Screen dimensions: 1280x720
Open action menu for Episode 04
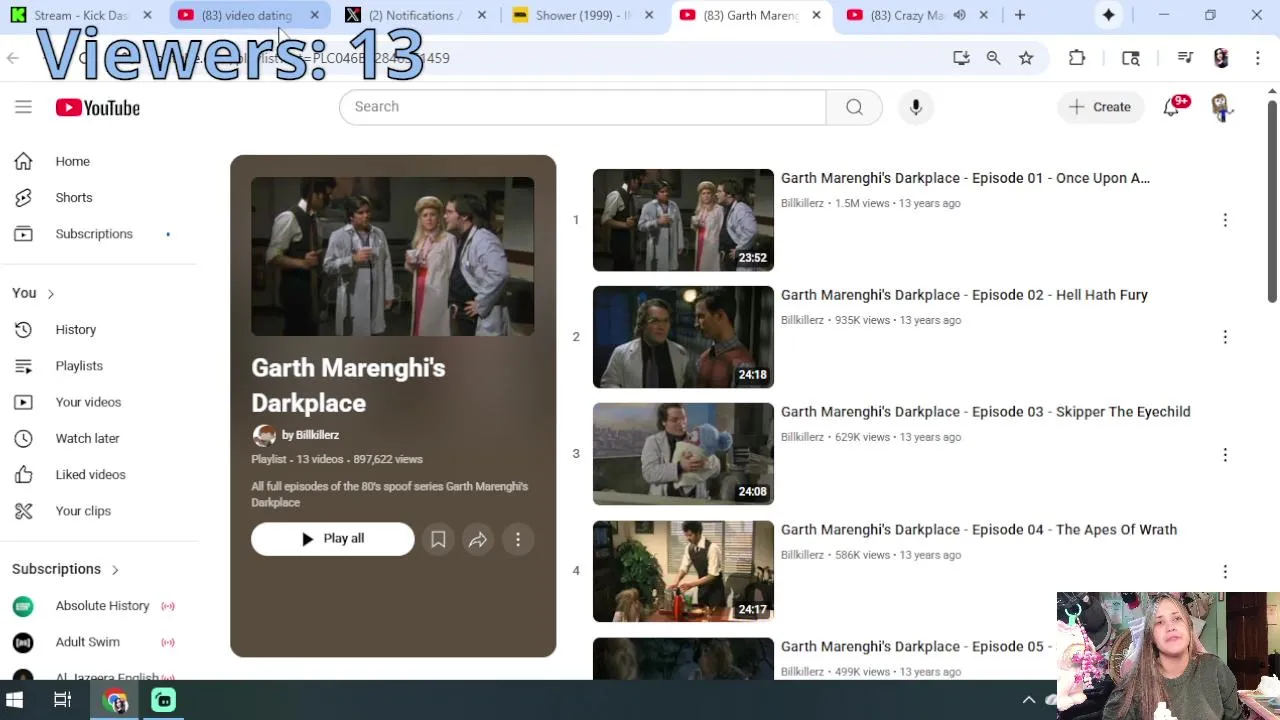1225,571
